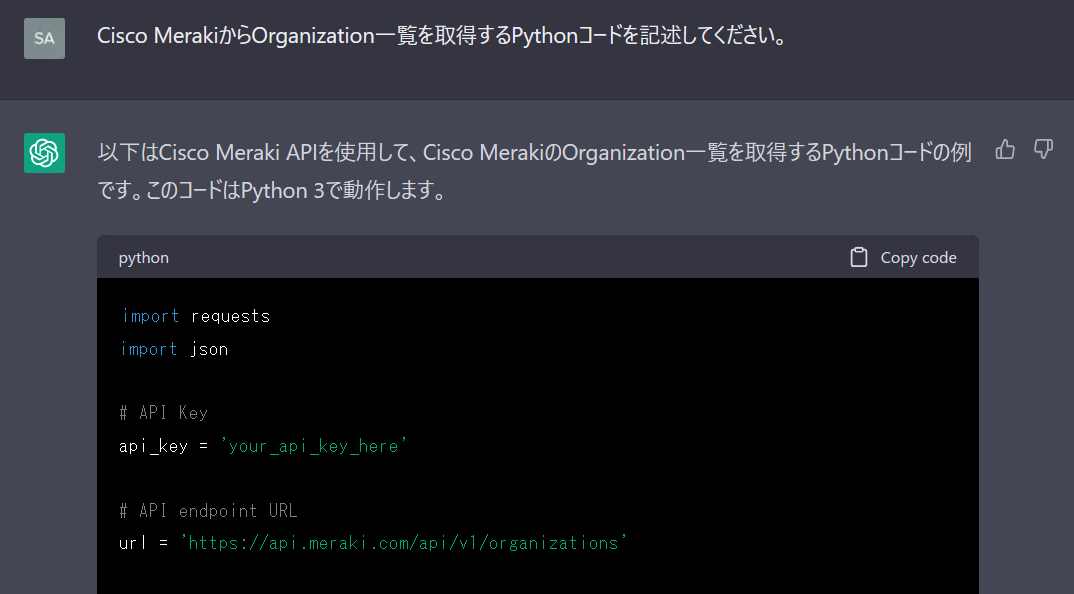Click the clipboard icon beside Copy code
The image size is (1074, 594).
tap(858, 258)
